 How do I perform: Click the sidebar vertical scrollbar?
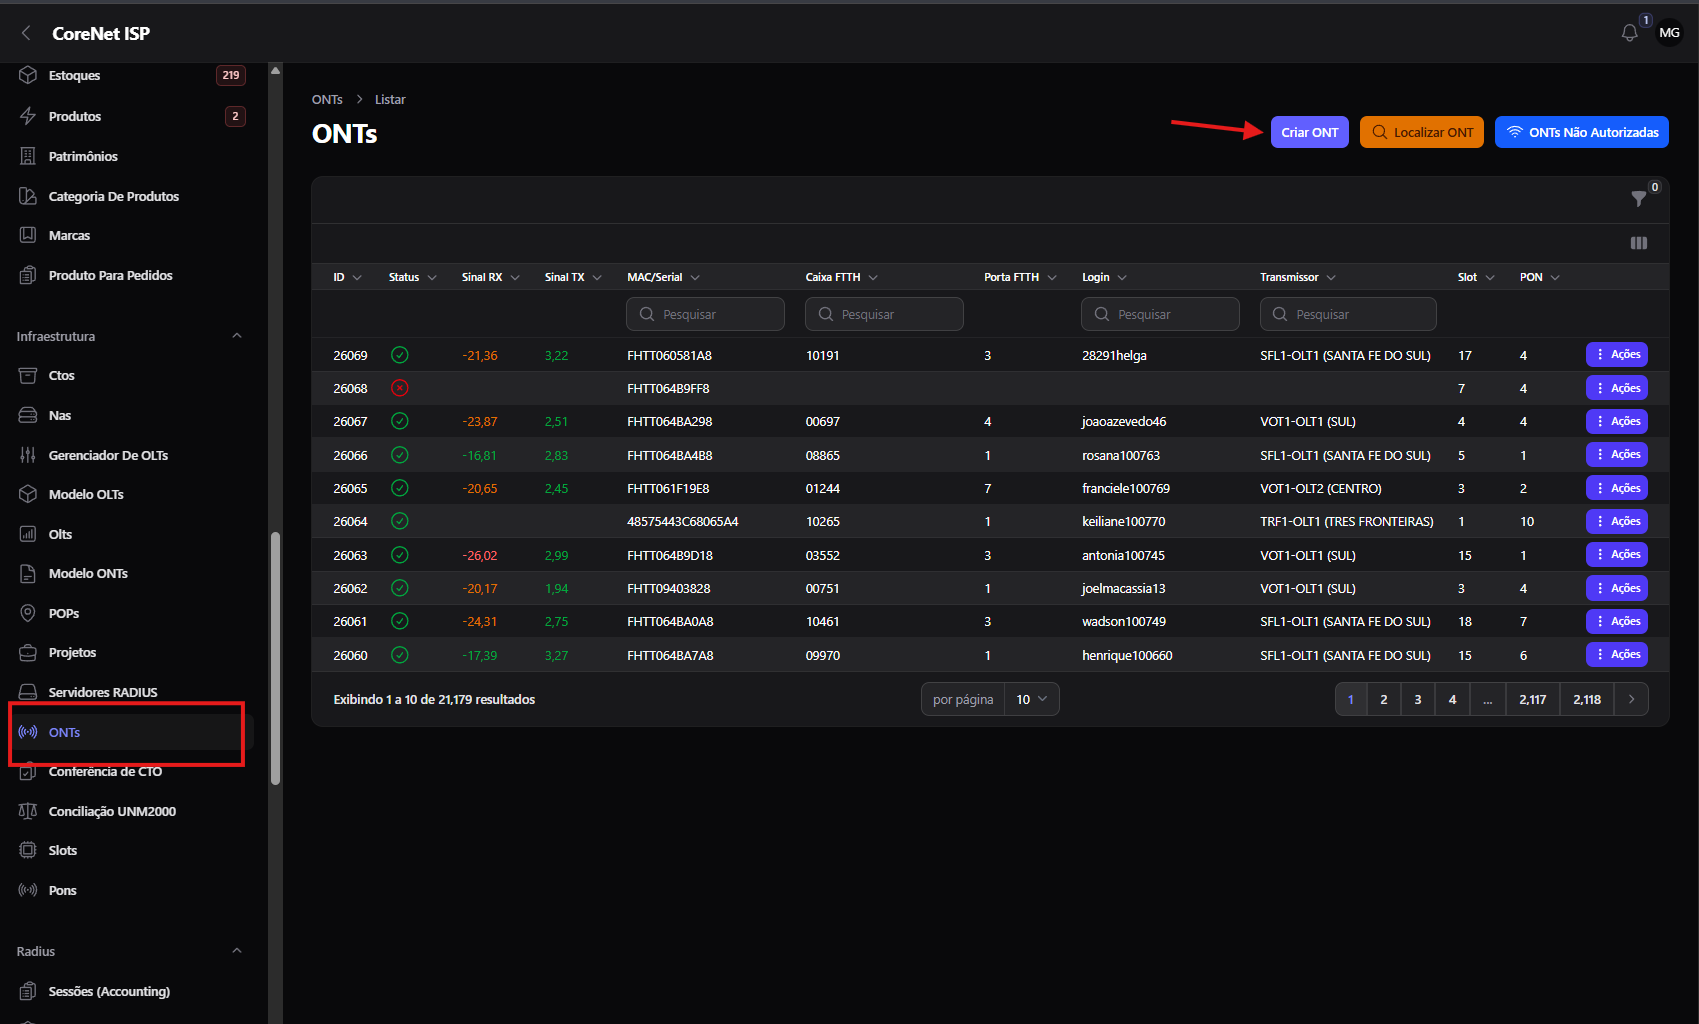pos(275,658)
